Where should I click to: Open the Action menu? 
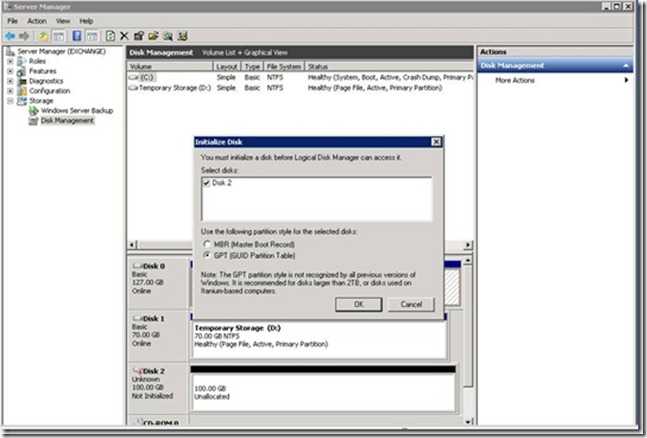coord(37,21)
